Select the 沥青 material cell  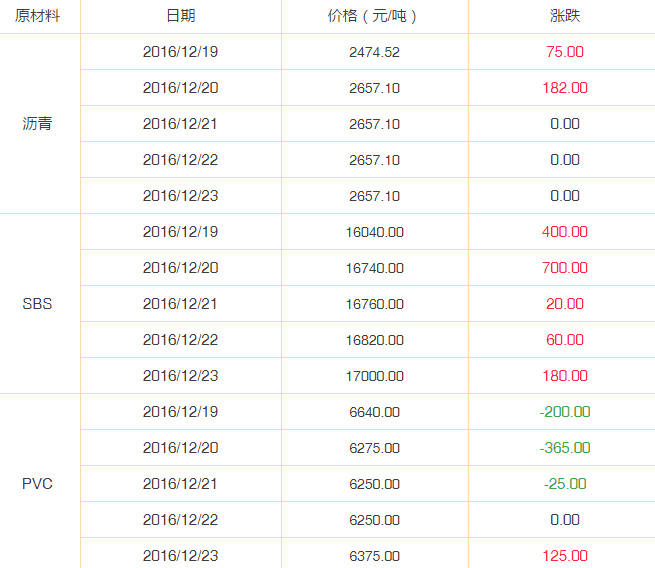[x=37, y=124]
